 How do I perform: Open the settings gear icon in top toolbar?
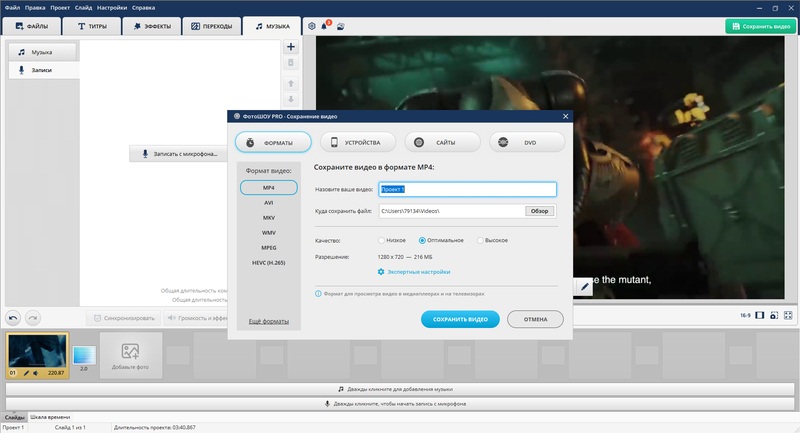pos(312,26)
